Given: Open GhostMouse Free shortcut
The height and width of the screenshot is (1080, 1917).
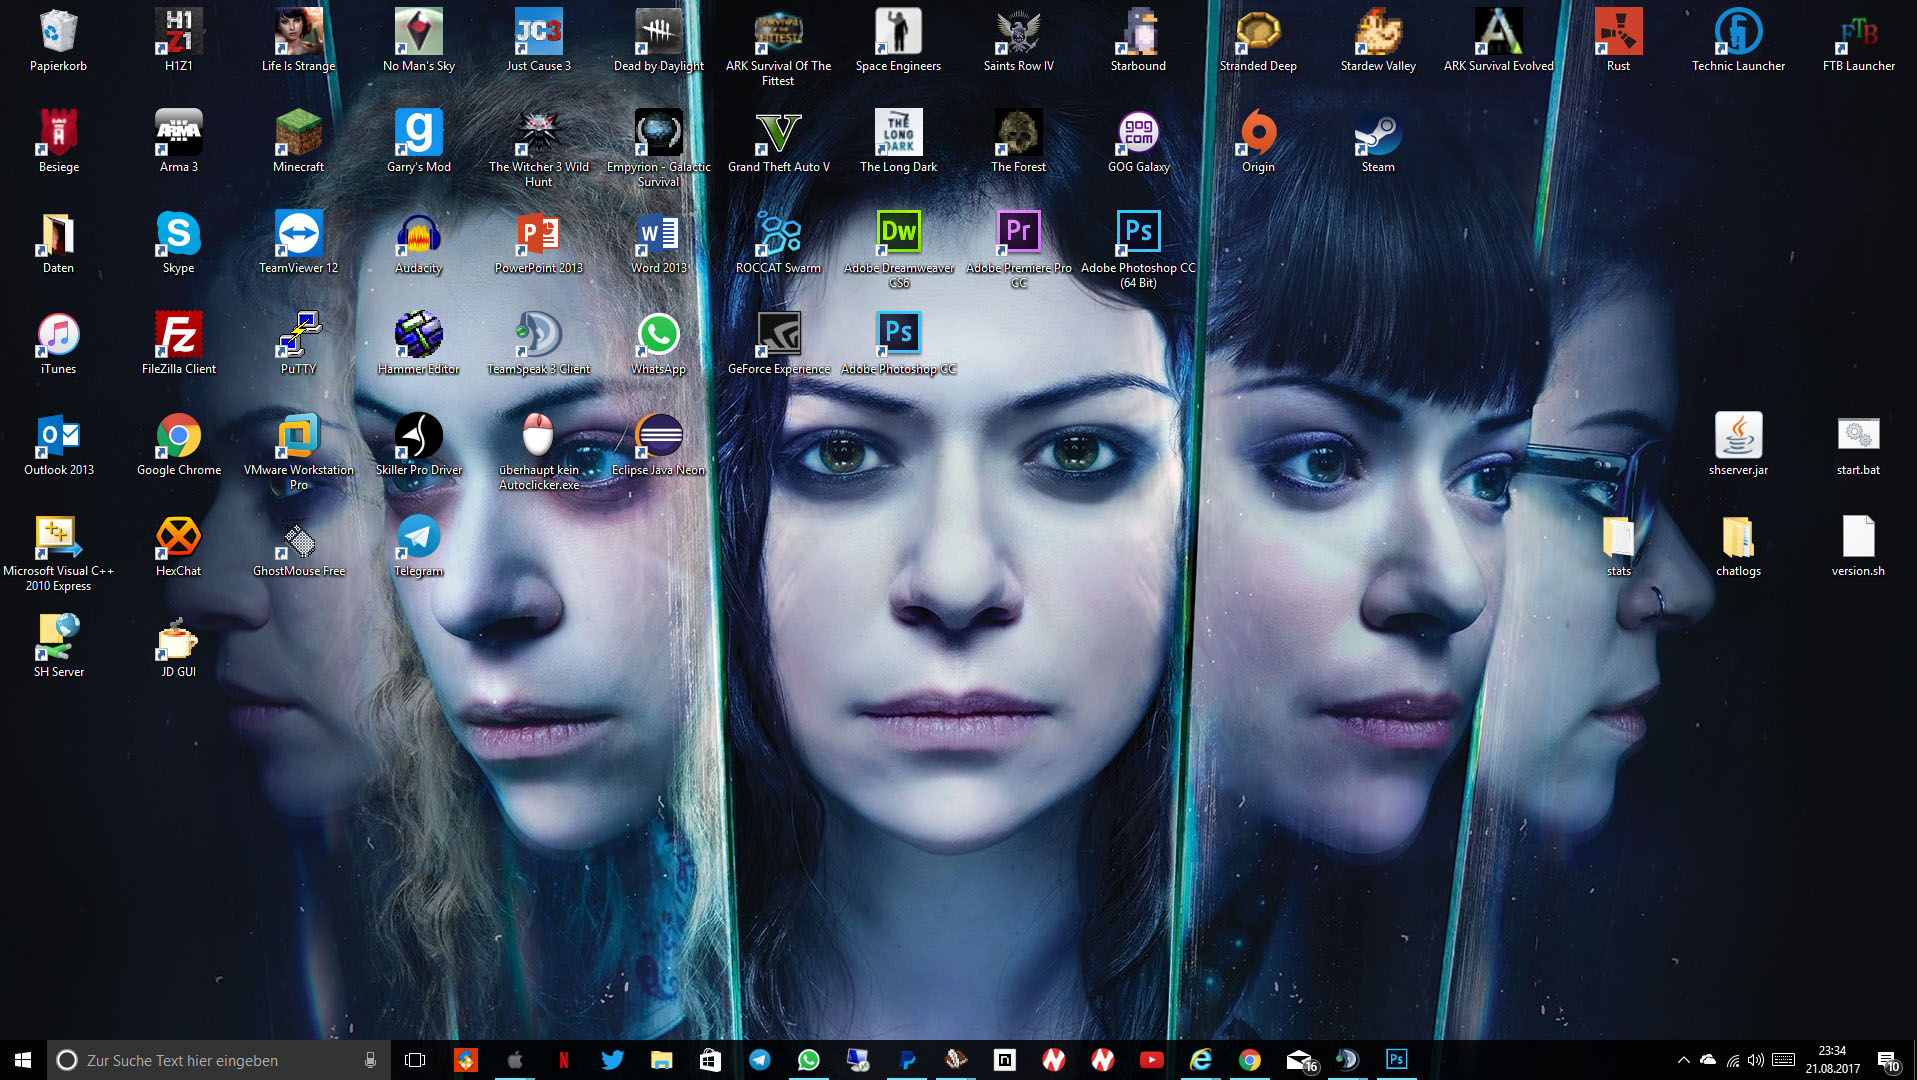Looking at the screenshot, I should point(298,546).
